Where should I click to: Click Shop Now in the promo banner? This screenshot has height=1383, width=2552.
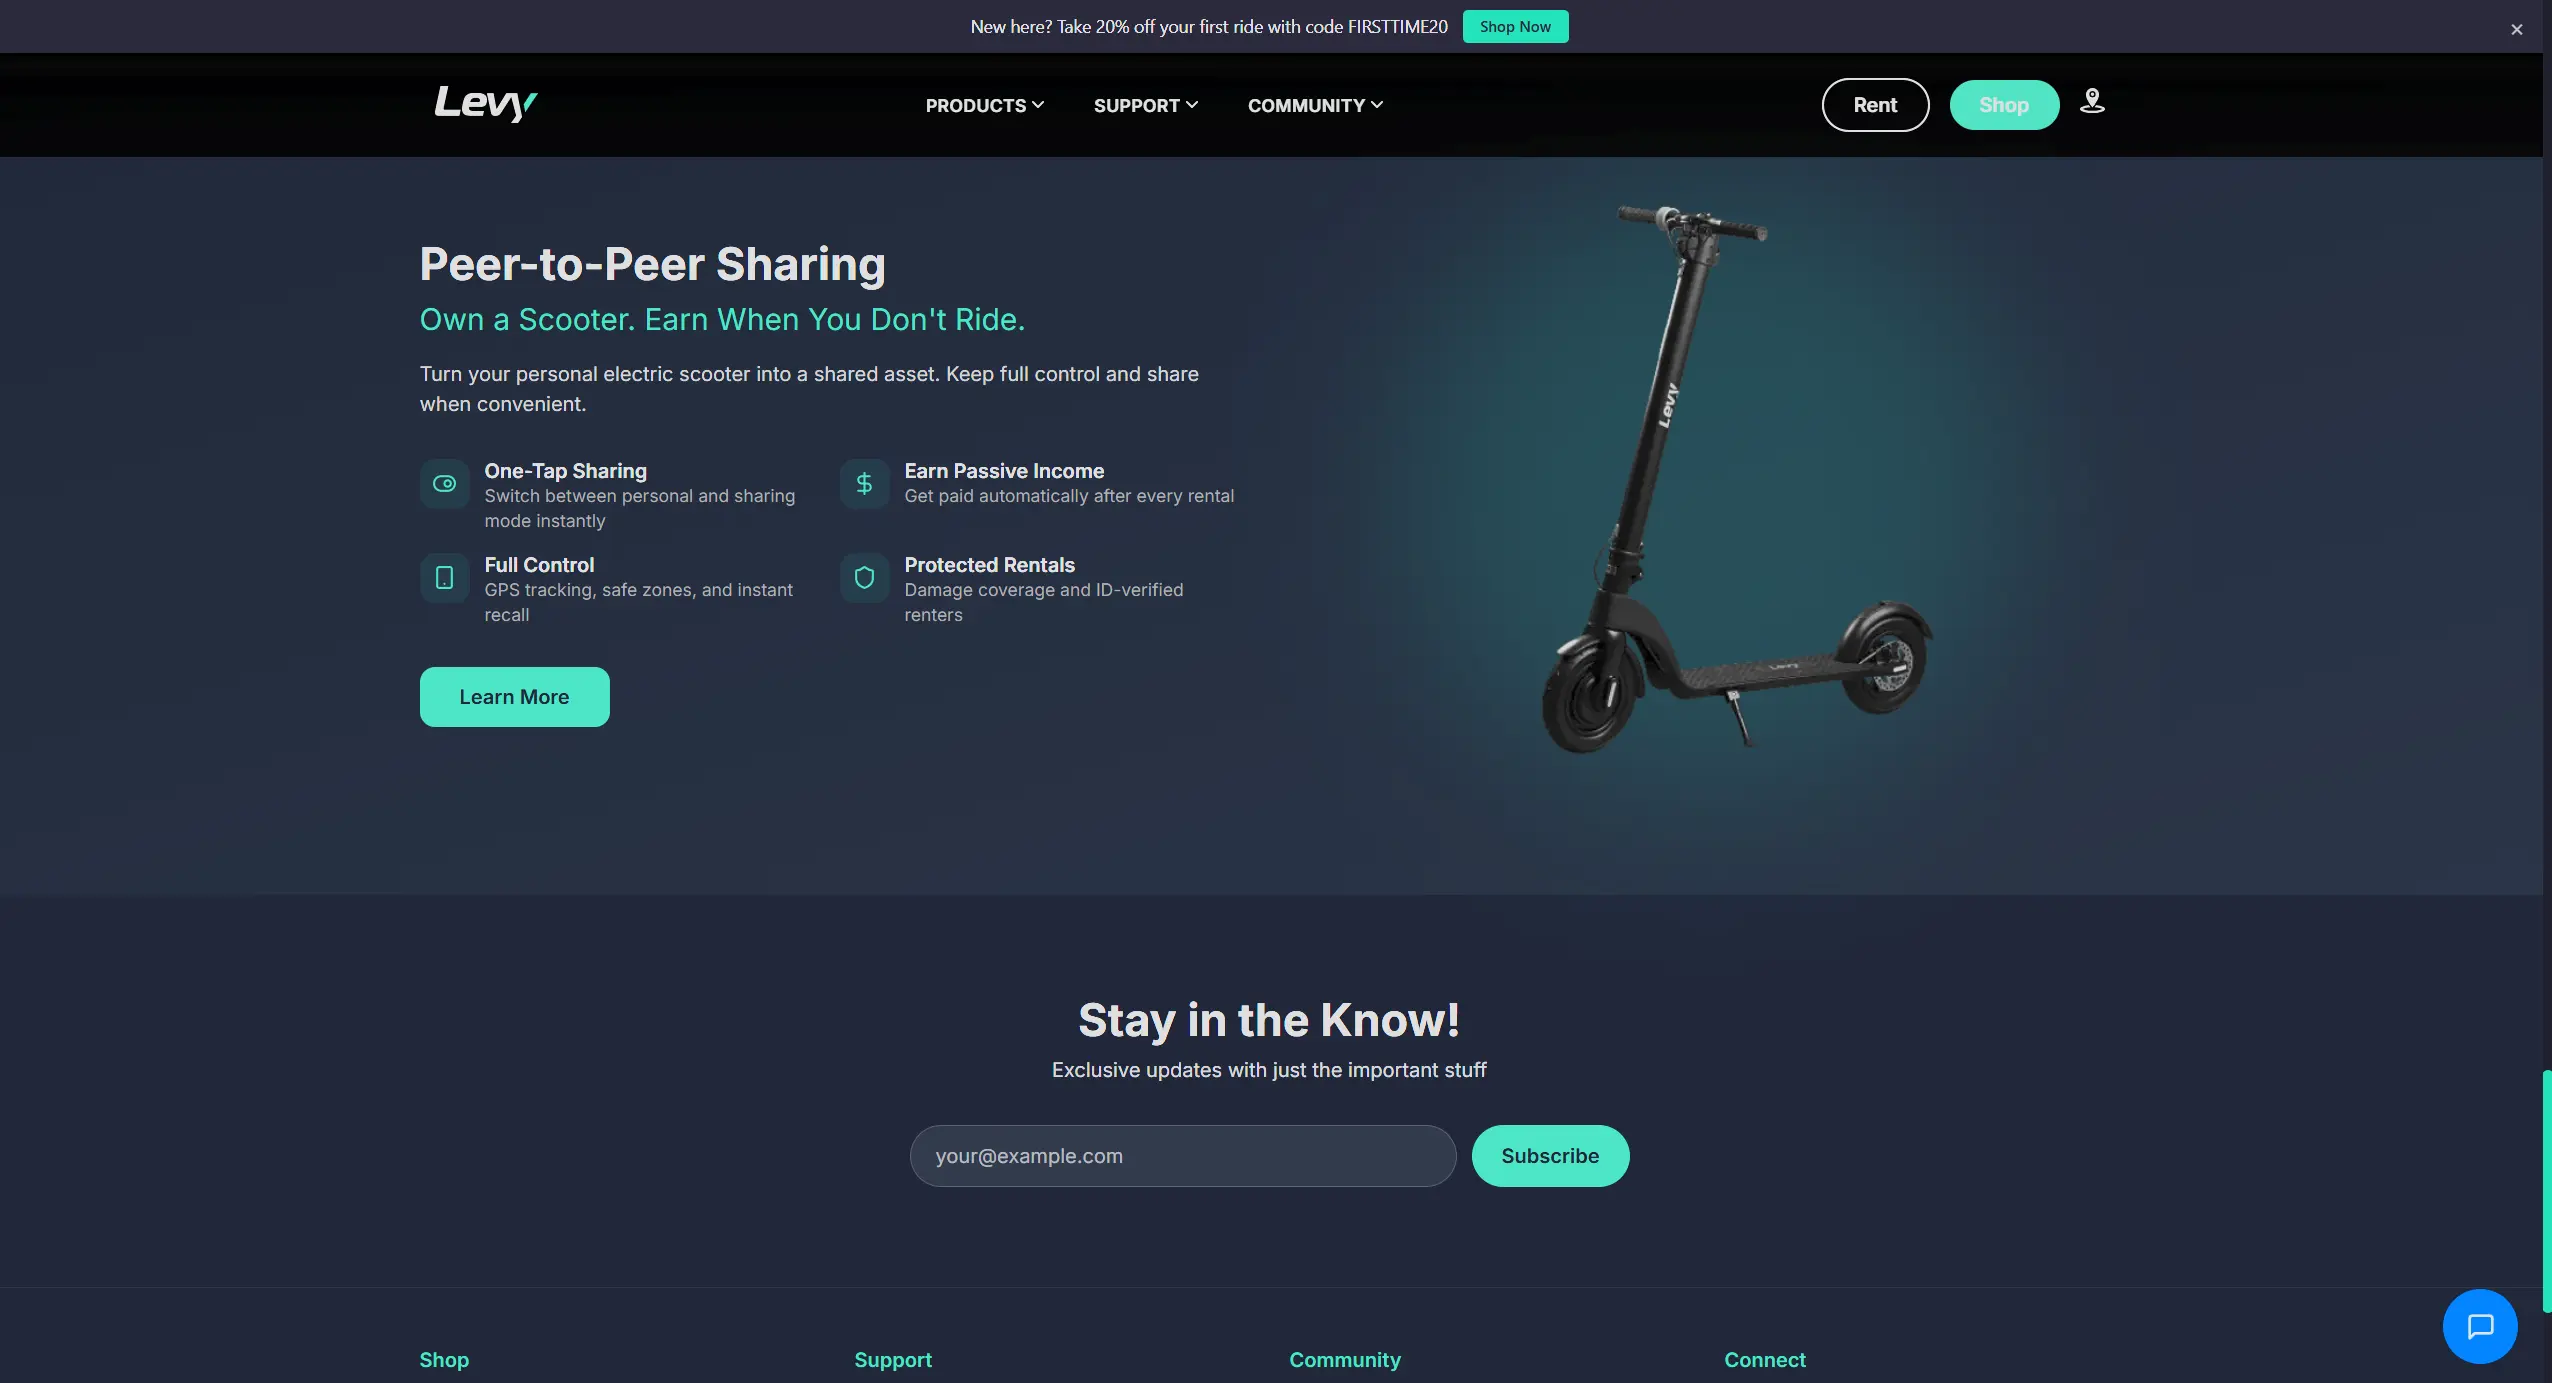point(1515,27)
